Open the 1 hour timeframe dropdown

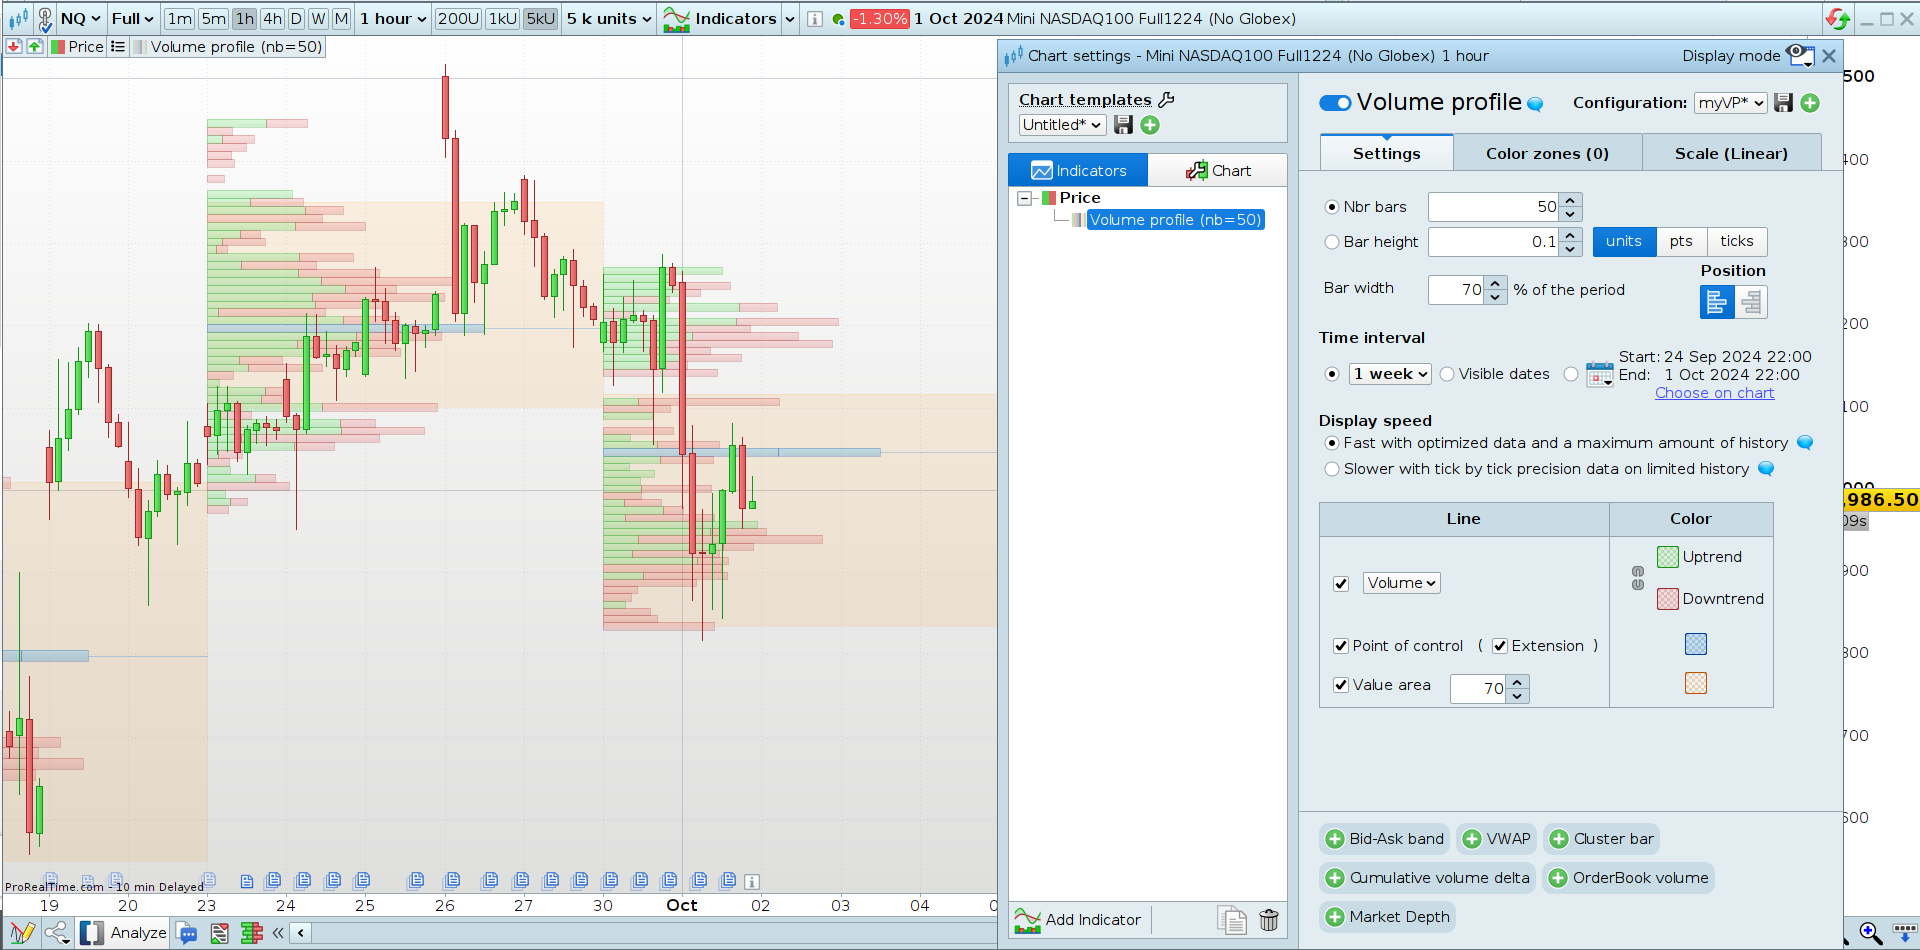click(393, 19)
